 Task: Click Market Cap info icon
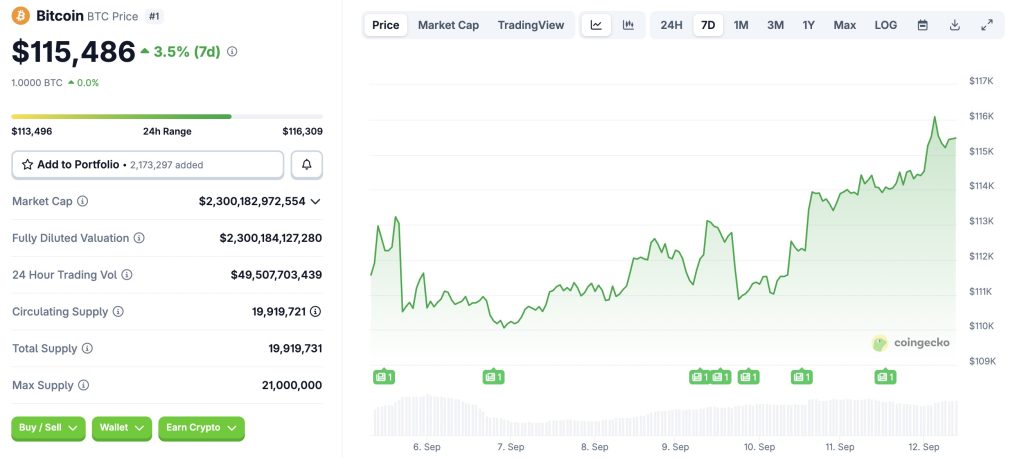tap(82, 201)
